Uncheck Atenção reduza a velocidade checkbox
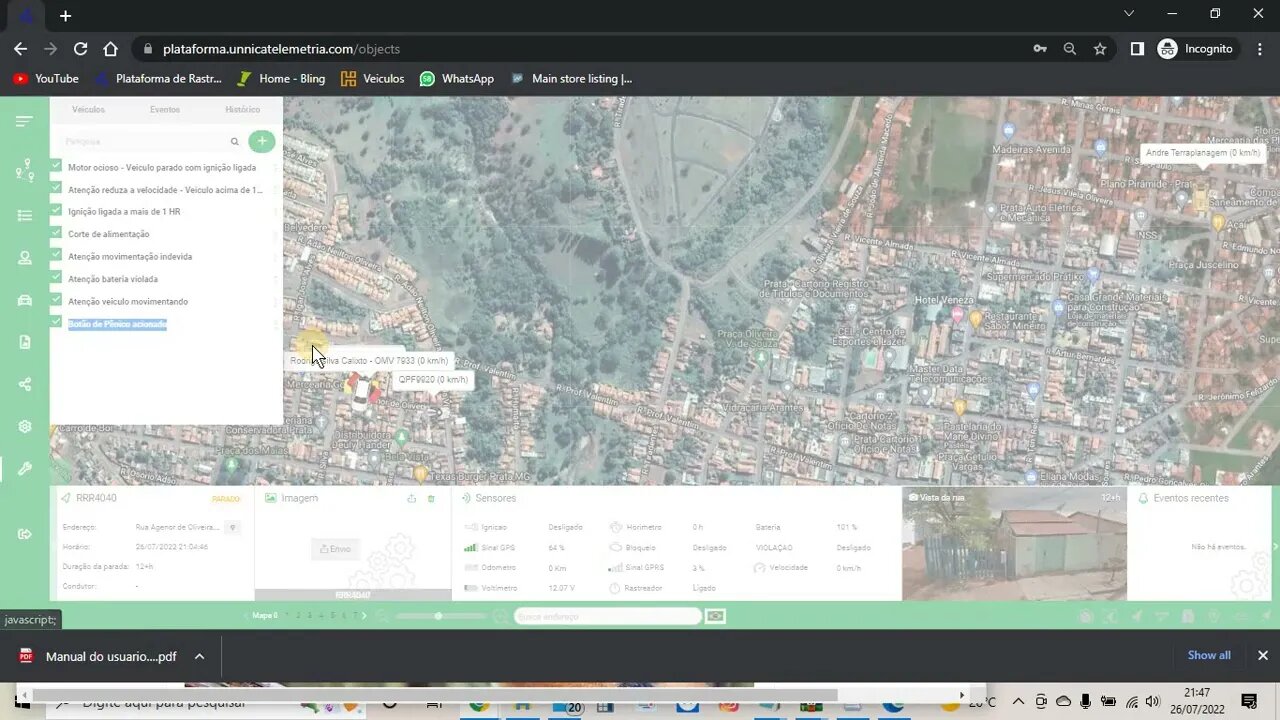1280x720 pixels. 56,188
